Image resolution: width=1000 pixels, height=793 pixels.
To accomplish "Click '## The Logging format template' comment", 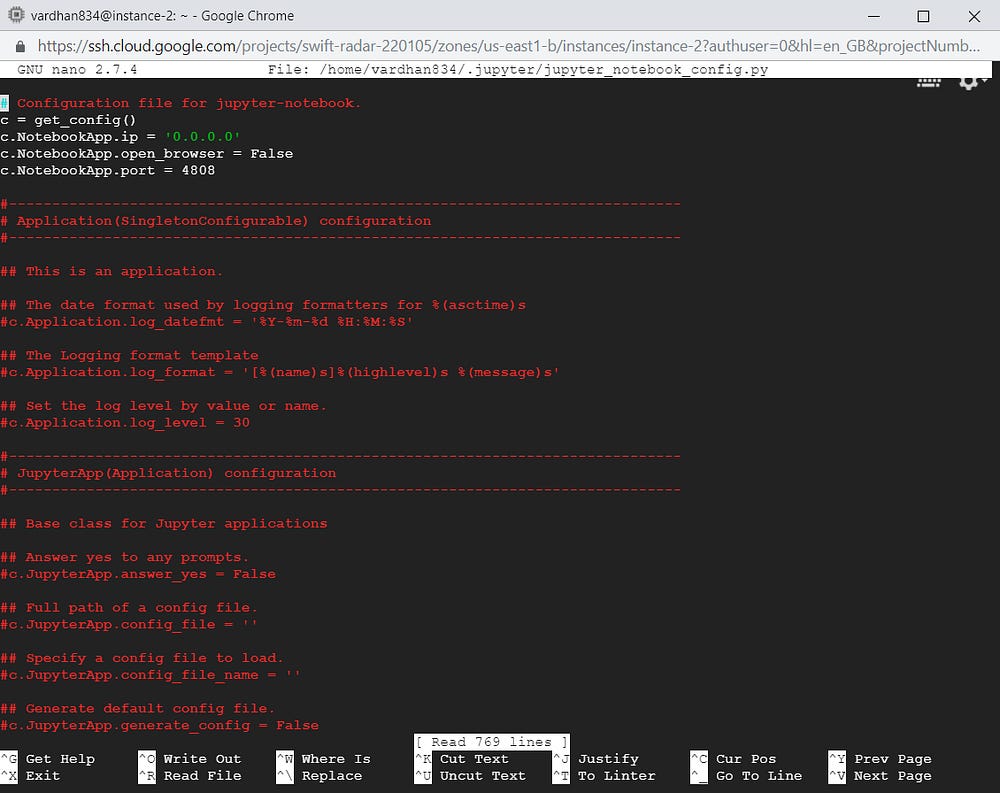I will pyautogui.click(x=129, y=355).
